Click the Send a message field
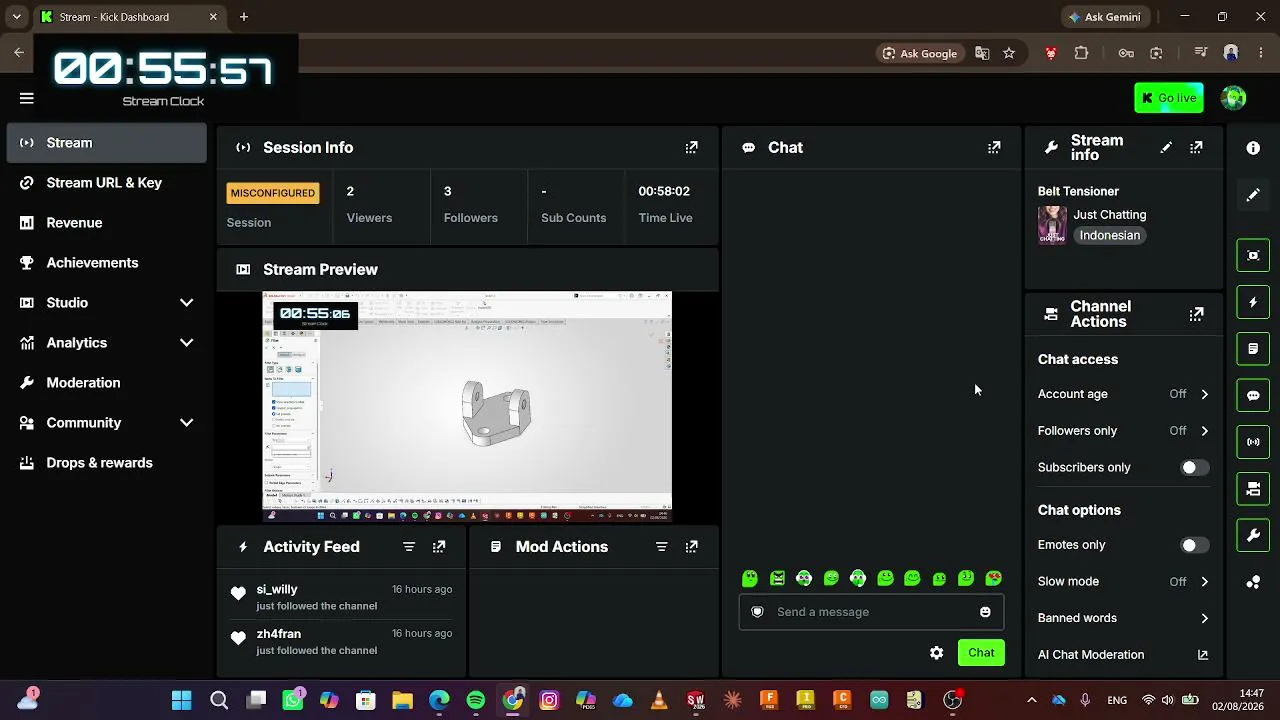1280x720 pixels. coord(871,612)
